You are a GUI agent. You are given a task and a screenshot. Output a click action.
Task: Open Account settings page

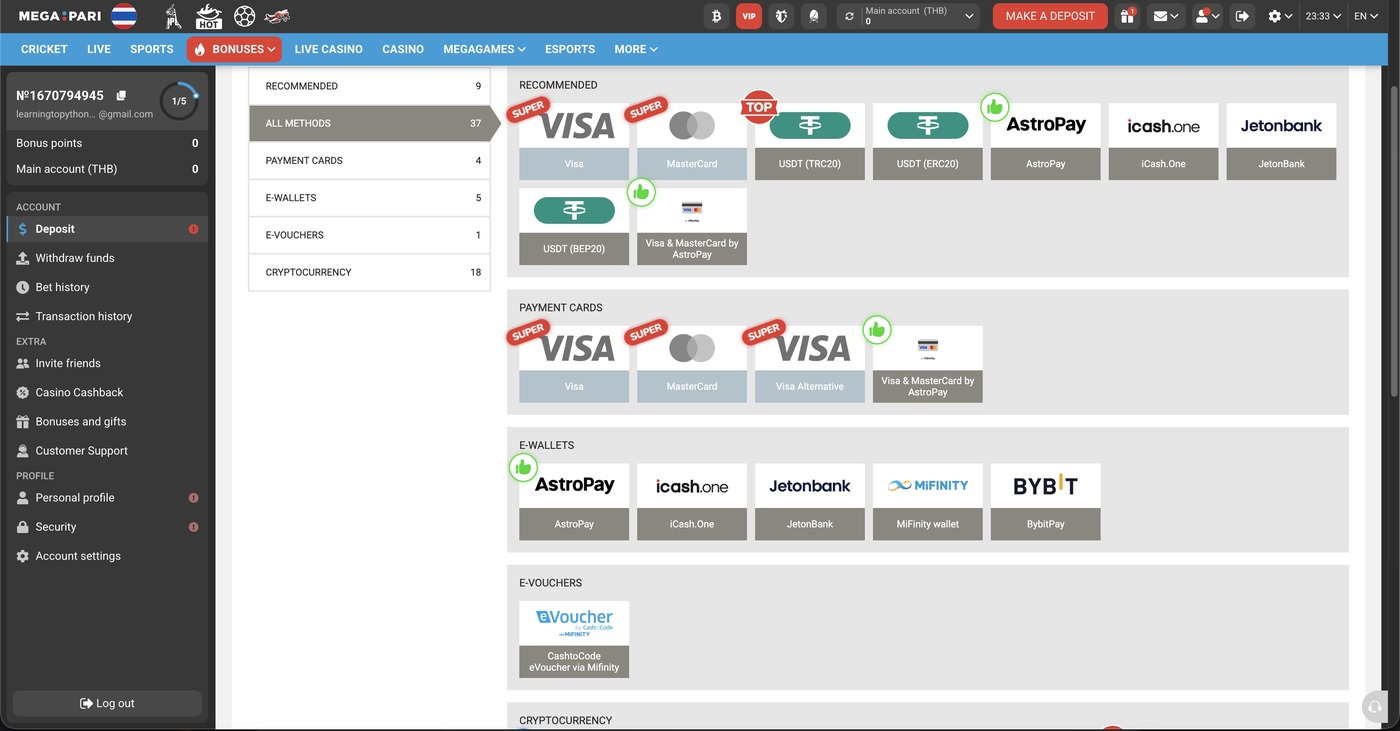coord(107,555)
